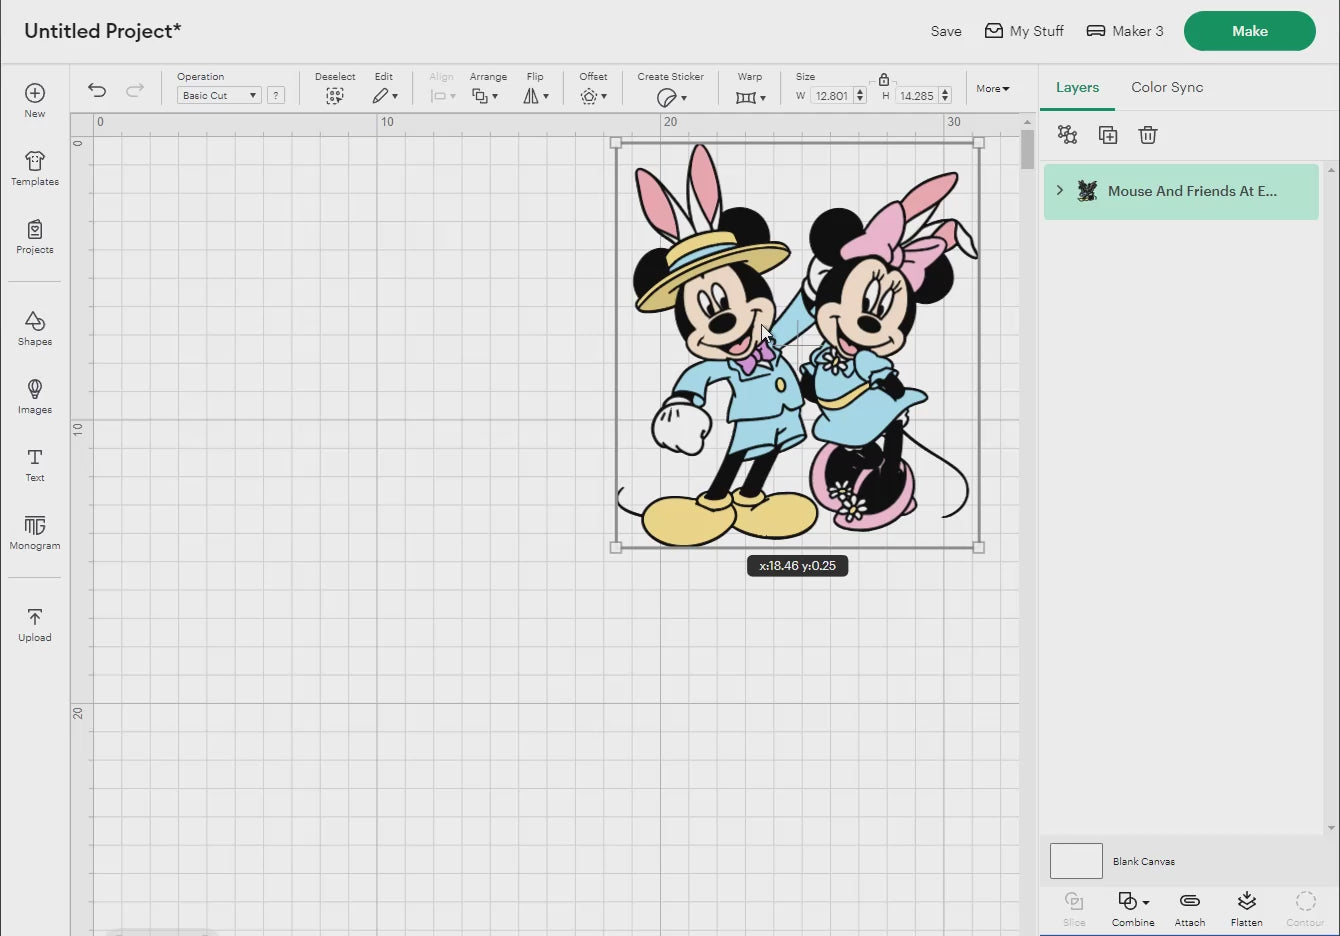Screen dimensions: 1340x936
Task: Click the bottom-right resize handle
Action: 979,547
